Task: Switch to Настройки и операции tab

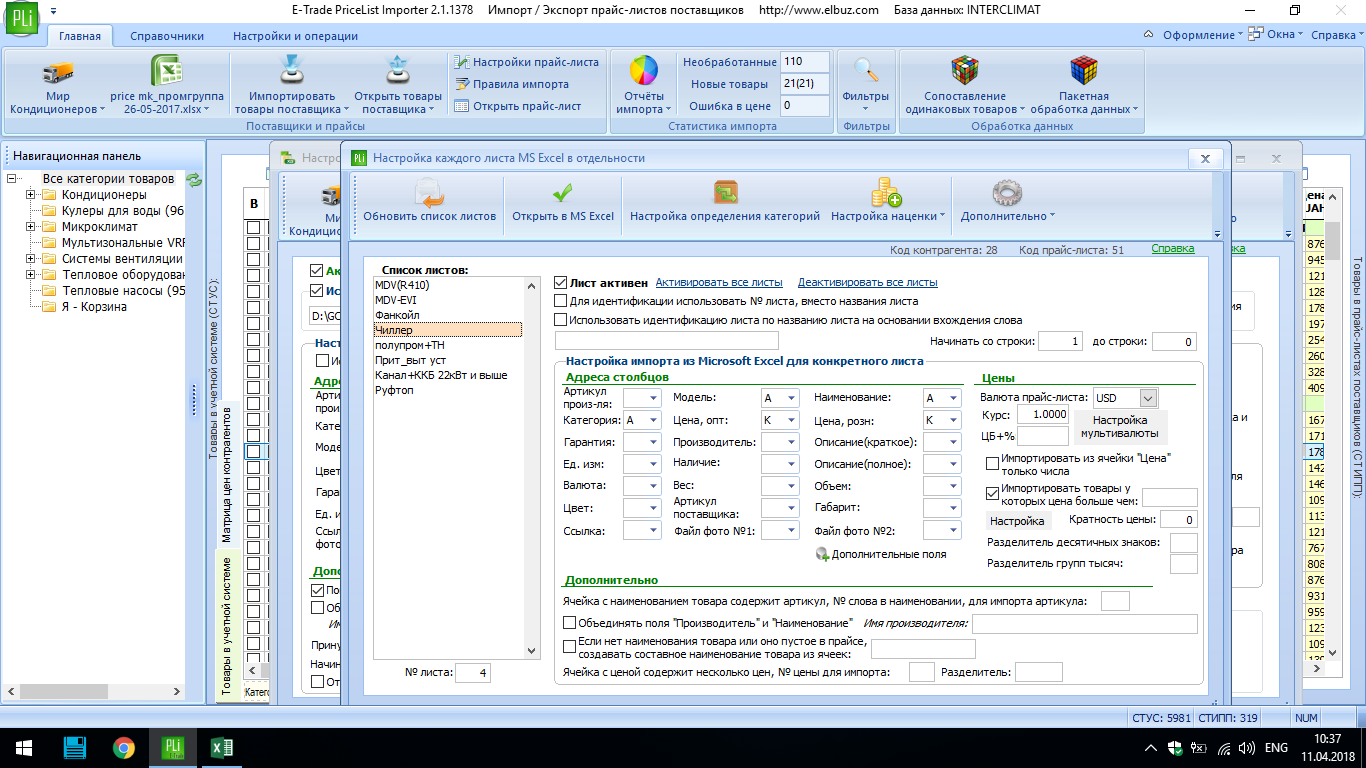Action: tap(295, 36)
